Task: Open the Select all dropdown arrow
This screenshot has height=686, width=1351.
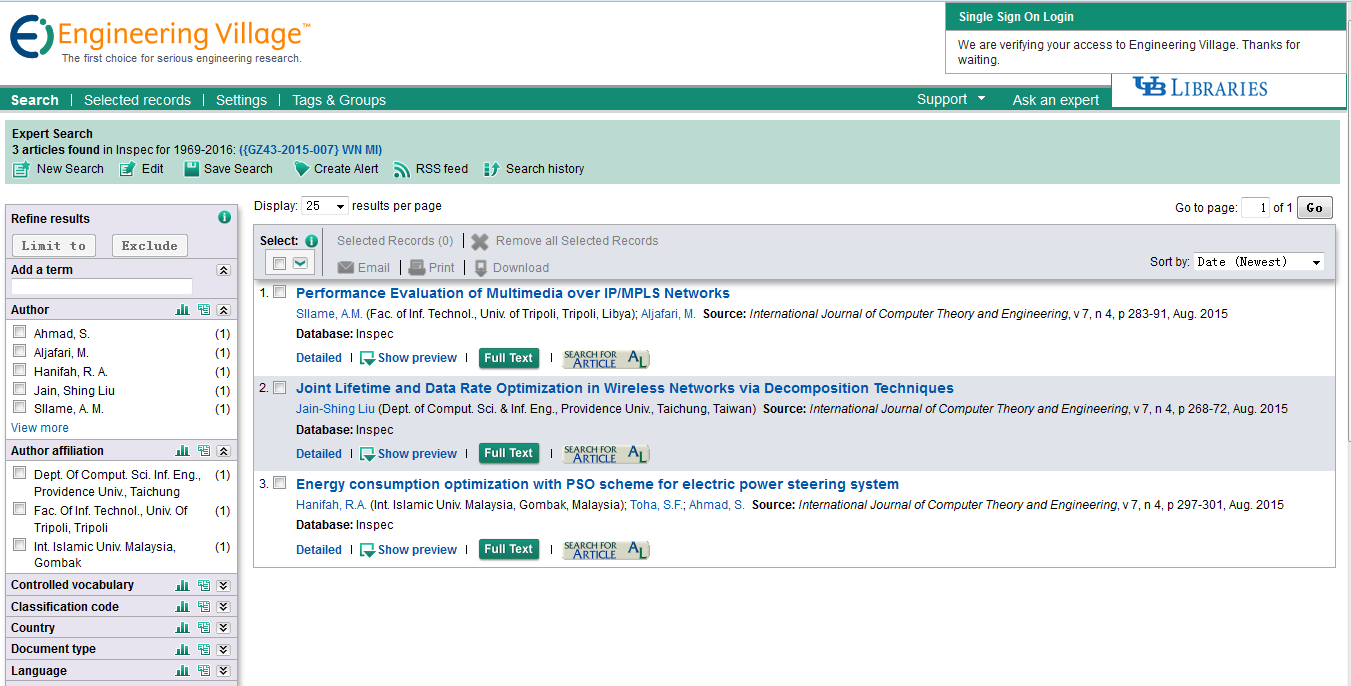Action: (300, 263)
